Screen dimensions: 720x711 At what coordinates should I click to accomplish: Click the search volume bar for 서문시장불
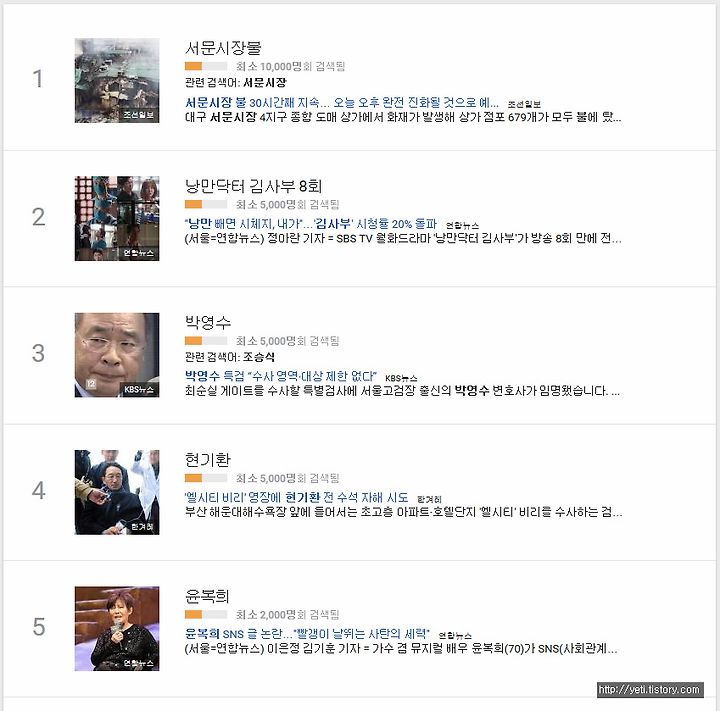point(206,66)
